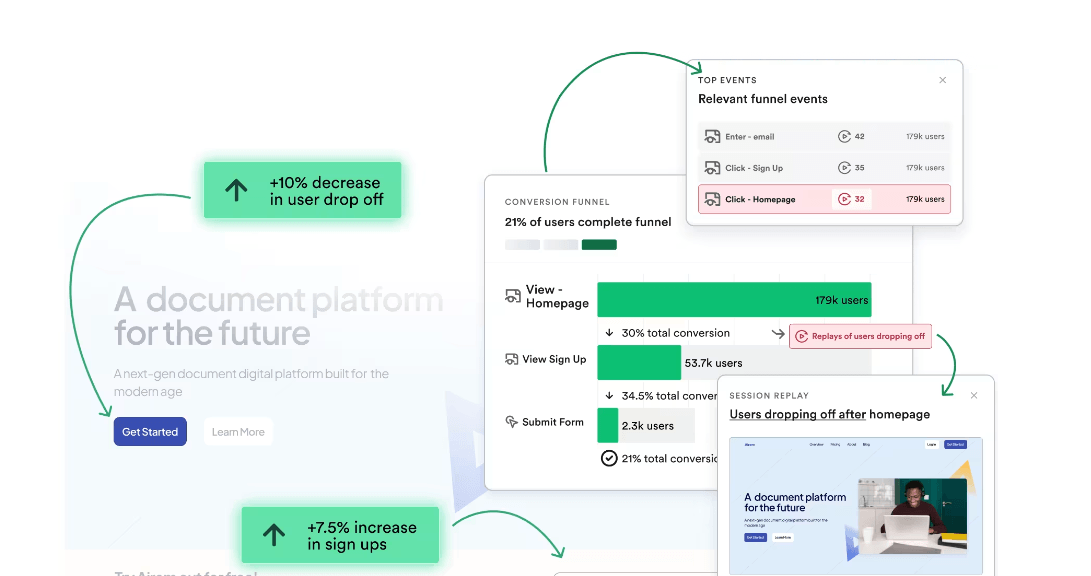The height and width of the screenshot is (576, 1091).
Task: Click the 179k users count in Enter - email row
Action: point(925,136)
